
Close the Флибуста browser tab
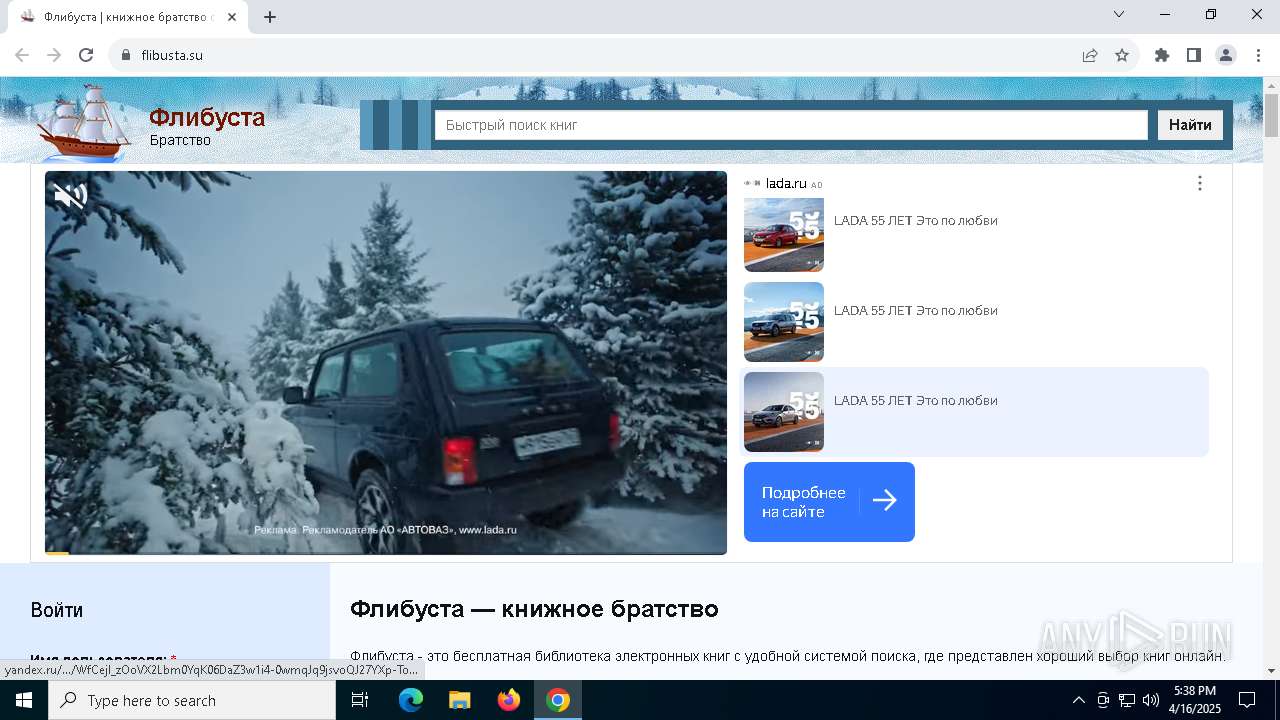pyautogui.click(x=232, y=17)
